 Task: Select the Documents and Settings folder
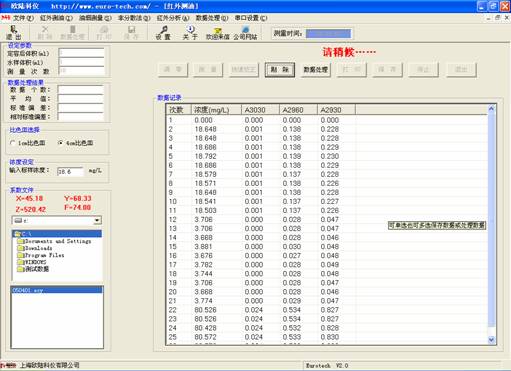pyautogui.click(x=55, y=241)
